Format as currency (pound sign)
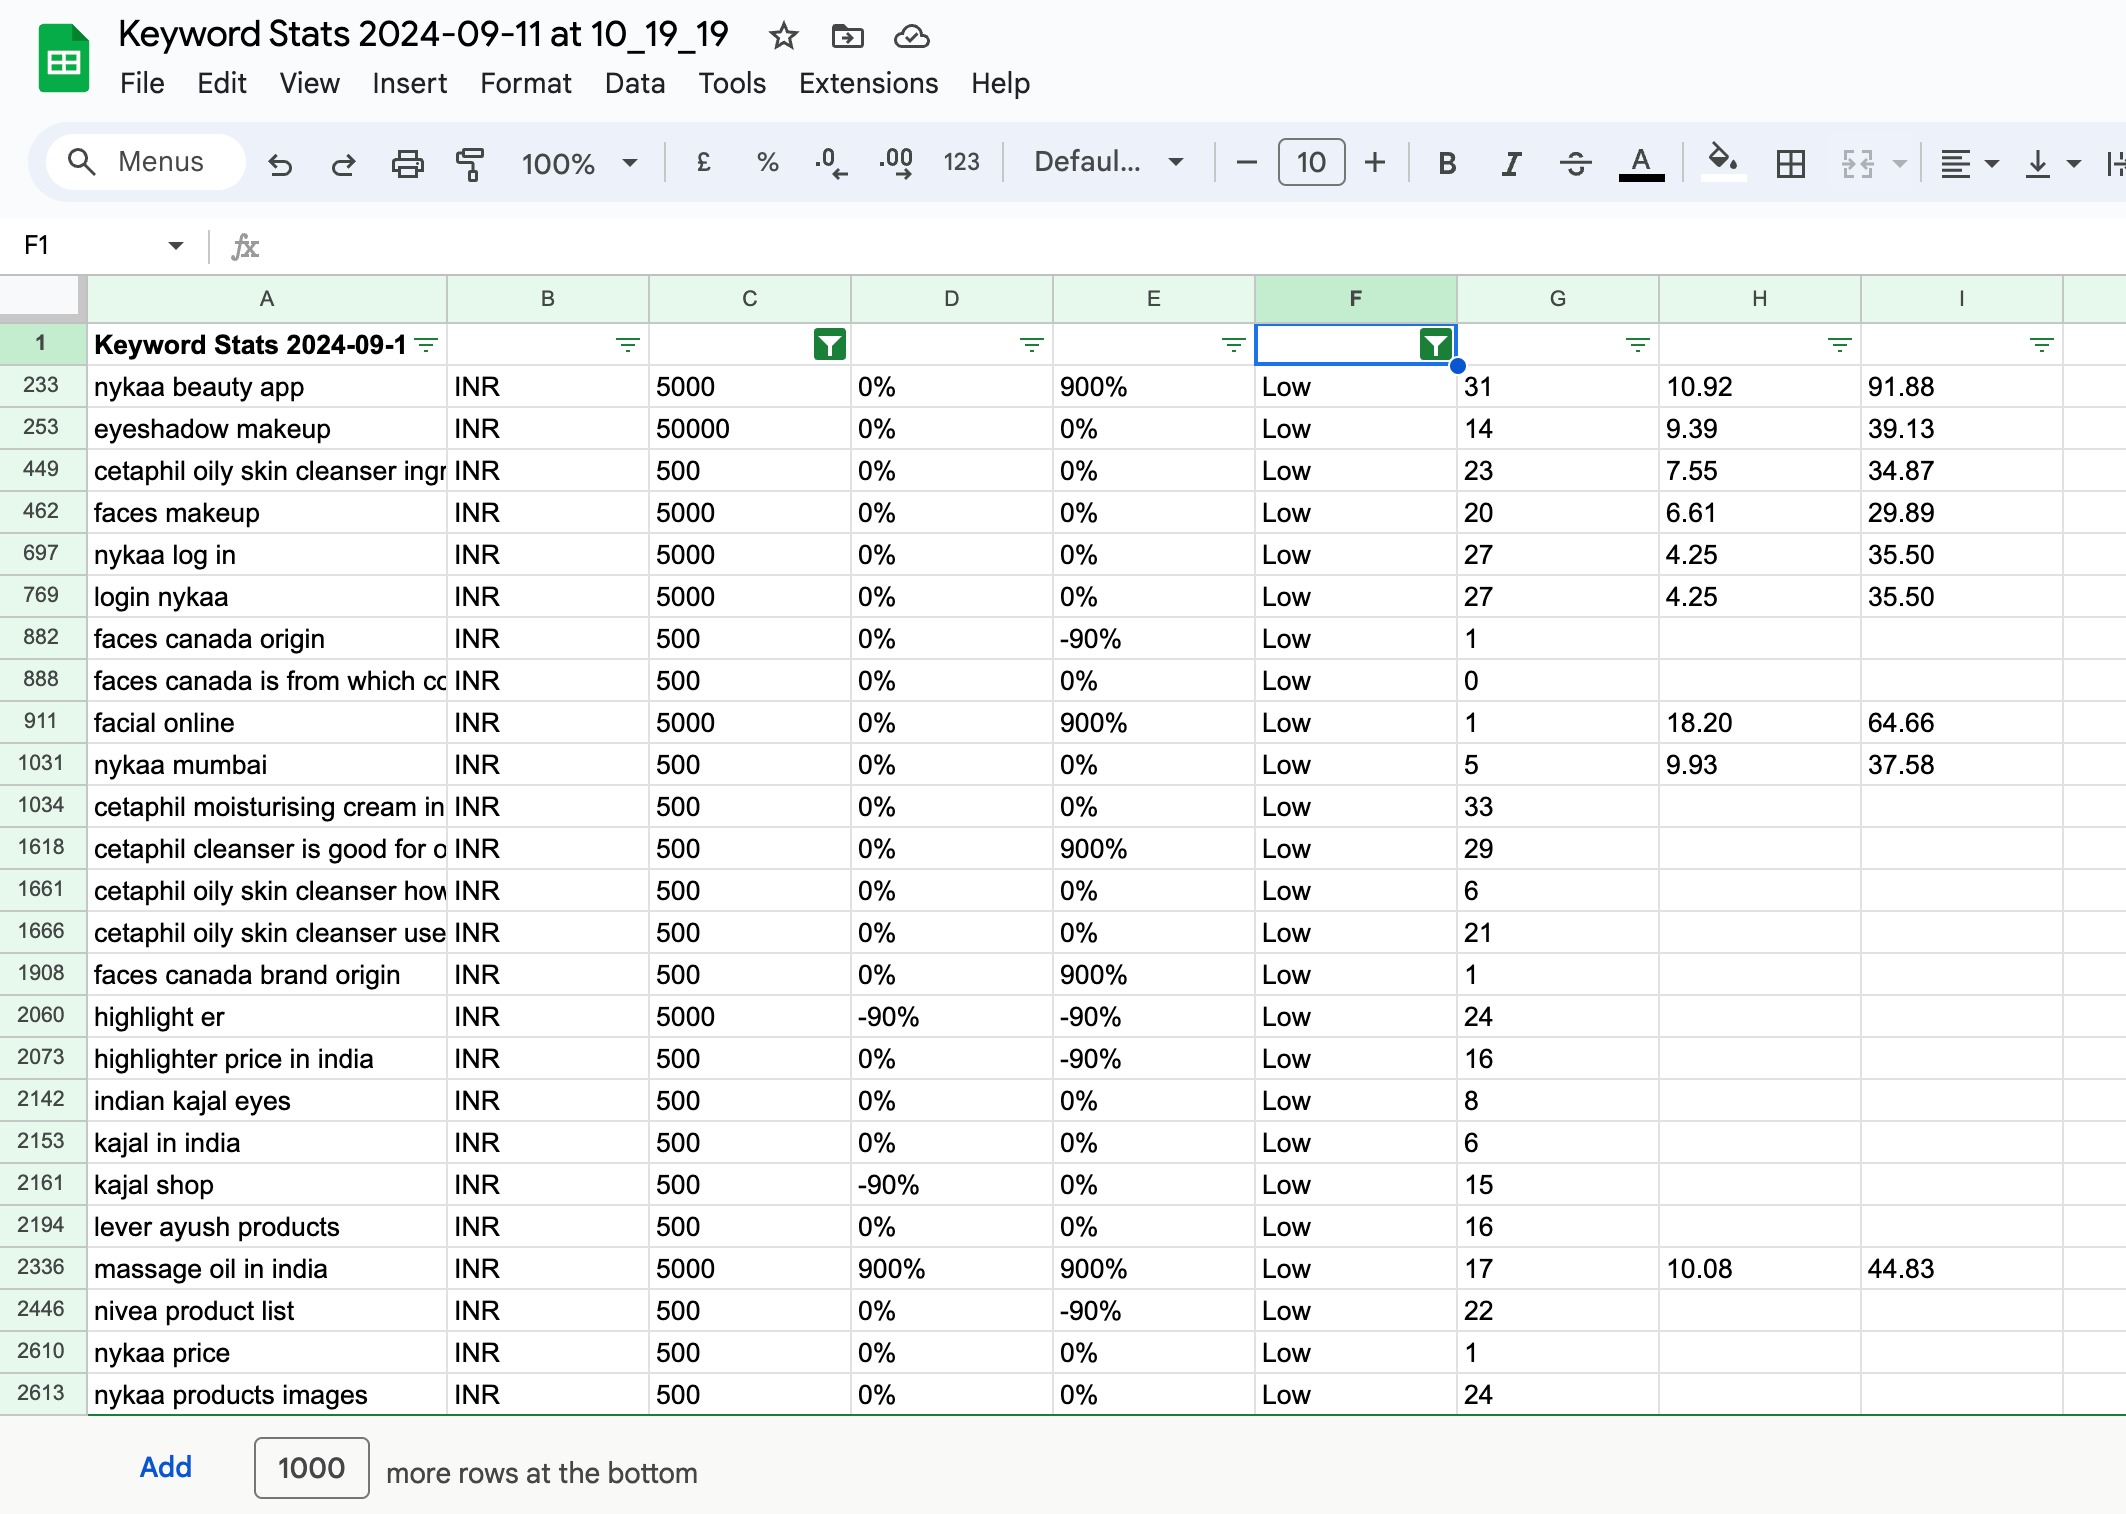Image resolution: width=2126 pixels, height=1514 pixels. (x=703, y=162)
